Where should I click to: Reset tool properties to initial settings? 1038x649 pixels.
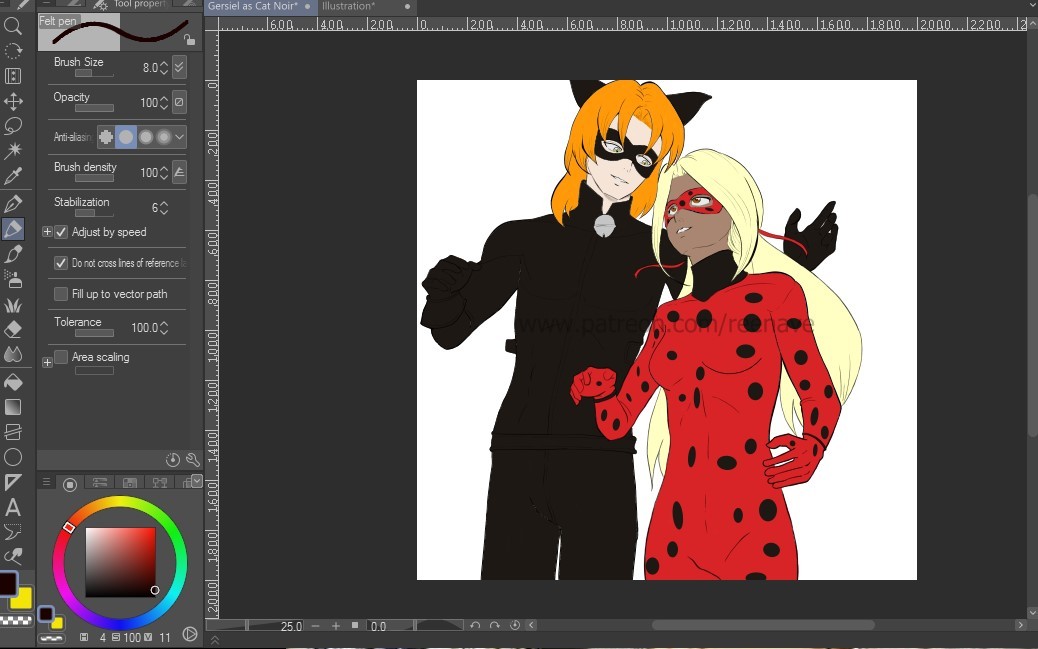pos(173,460)
